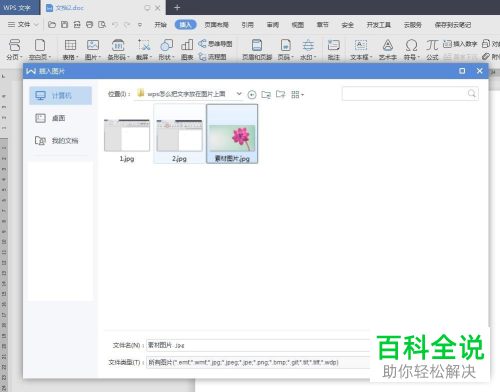500x392 pixels.
Task: Open a new tab with the plus button
Action: 177,7
